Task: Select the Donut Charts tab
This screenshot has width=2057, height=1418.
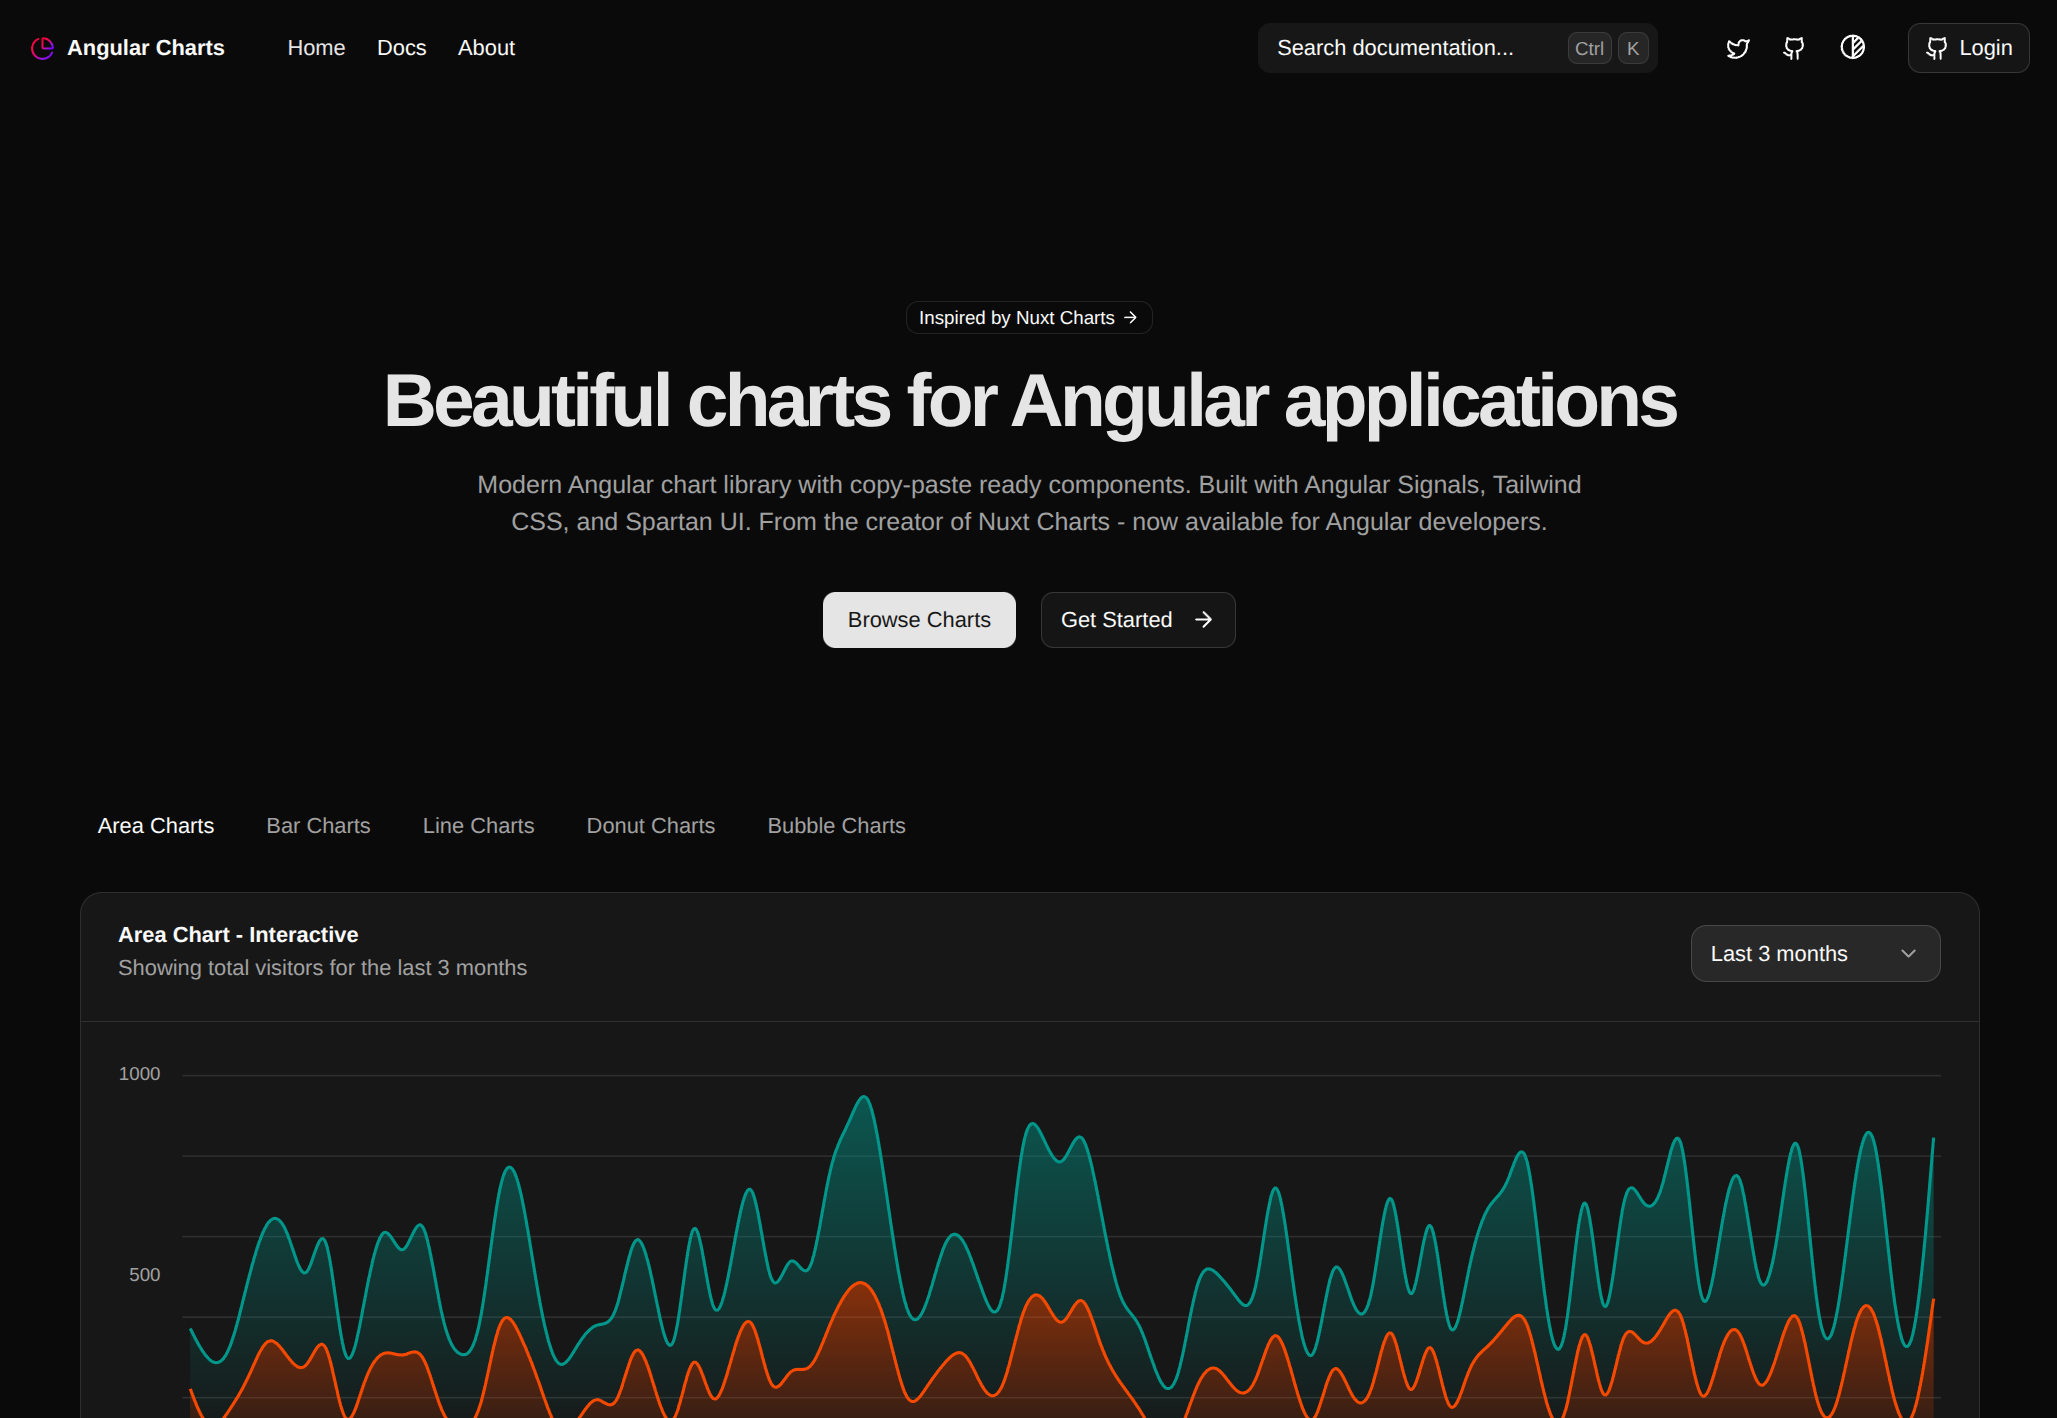Action: (650, 825)
